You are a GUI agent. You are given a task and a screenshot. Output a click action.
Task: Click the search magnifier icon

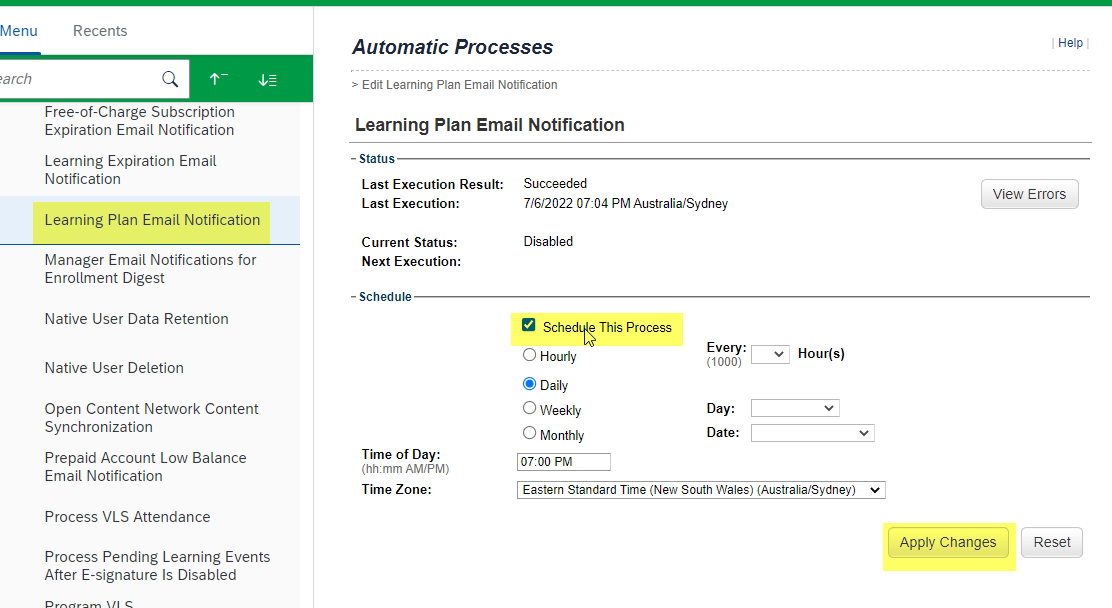(x=170, y=79)
